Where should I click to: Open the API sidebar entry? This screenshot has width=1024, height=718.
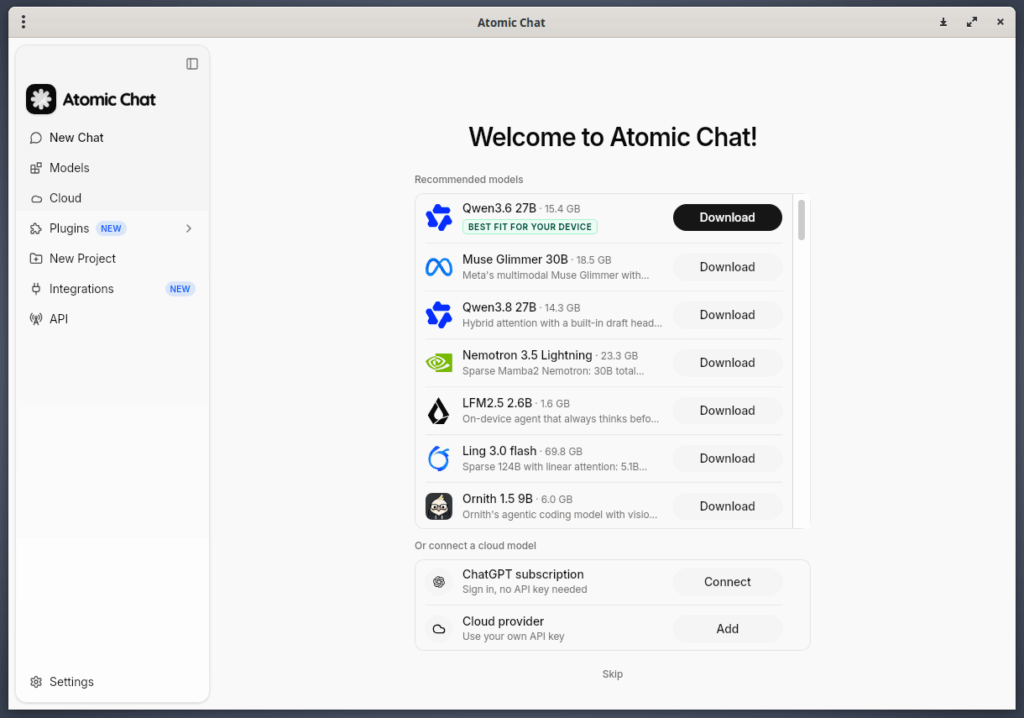tap(112, 319)
